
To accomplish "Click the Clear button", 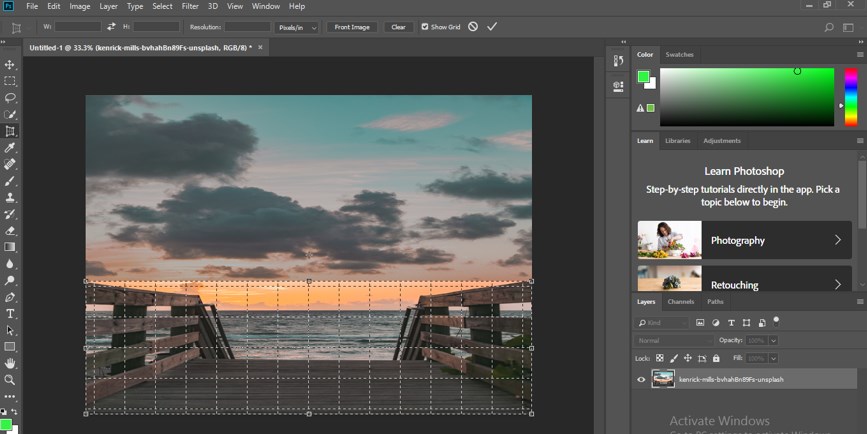I will point(399,27).
